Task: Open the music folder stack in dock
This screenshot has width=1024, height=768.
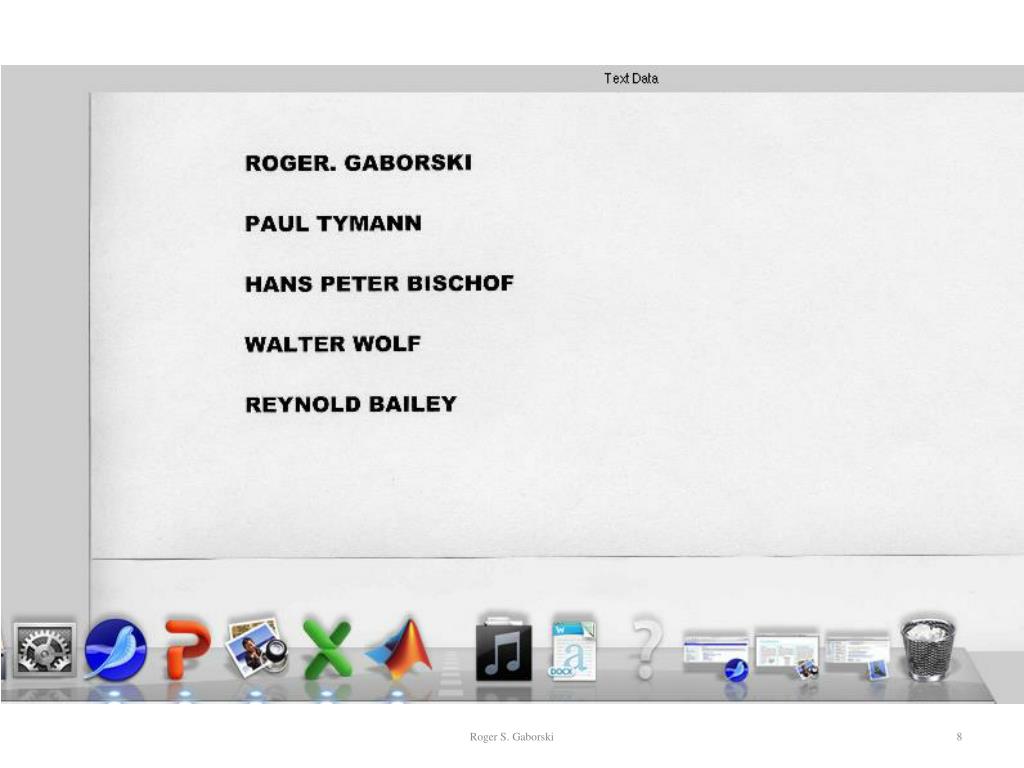Action: [503, 648]
